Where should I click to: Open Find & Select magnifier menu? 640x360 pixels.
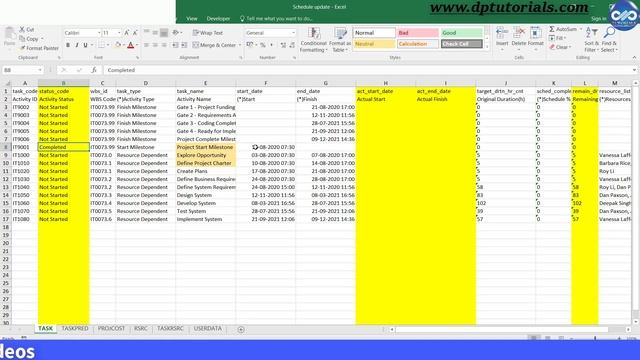[x=609, y=40]
